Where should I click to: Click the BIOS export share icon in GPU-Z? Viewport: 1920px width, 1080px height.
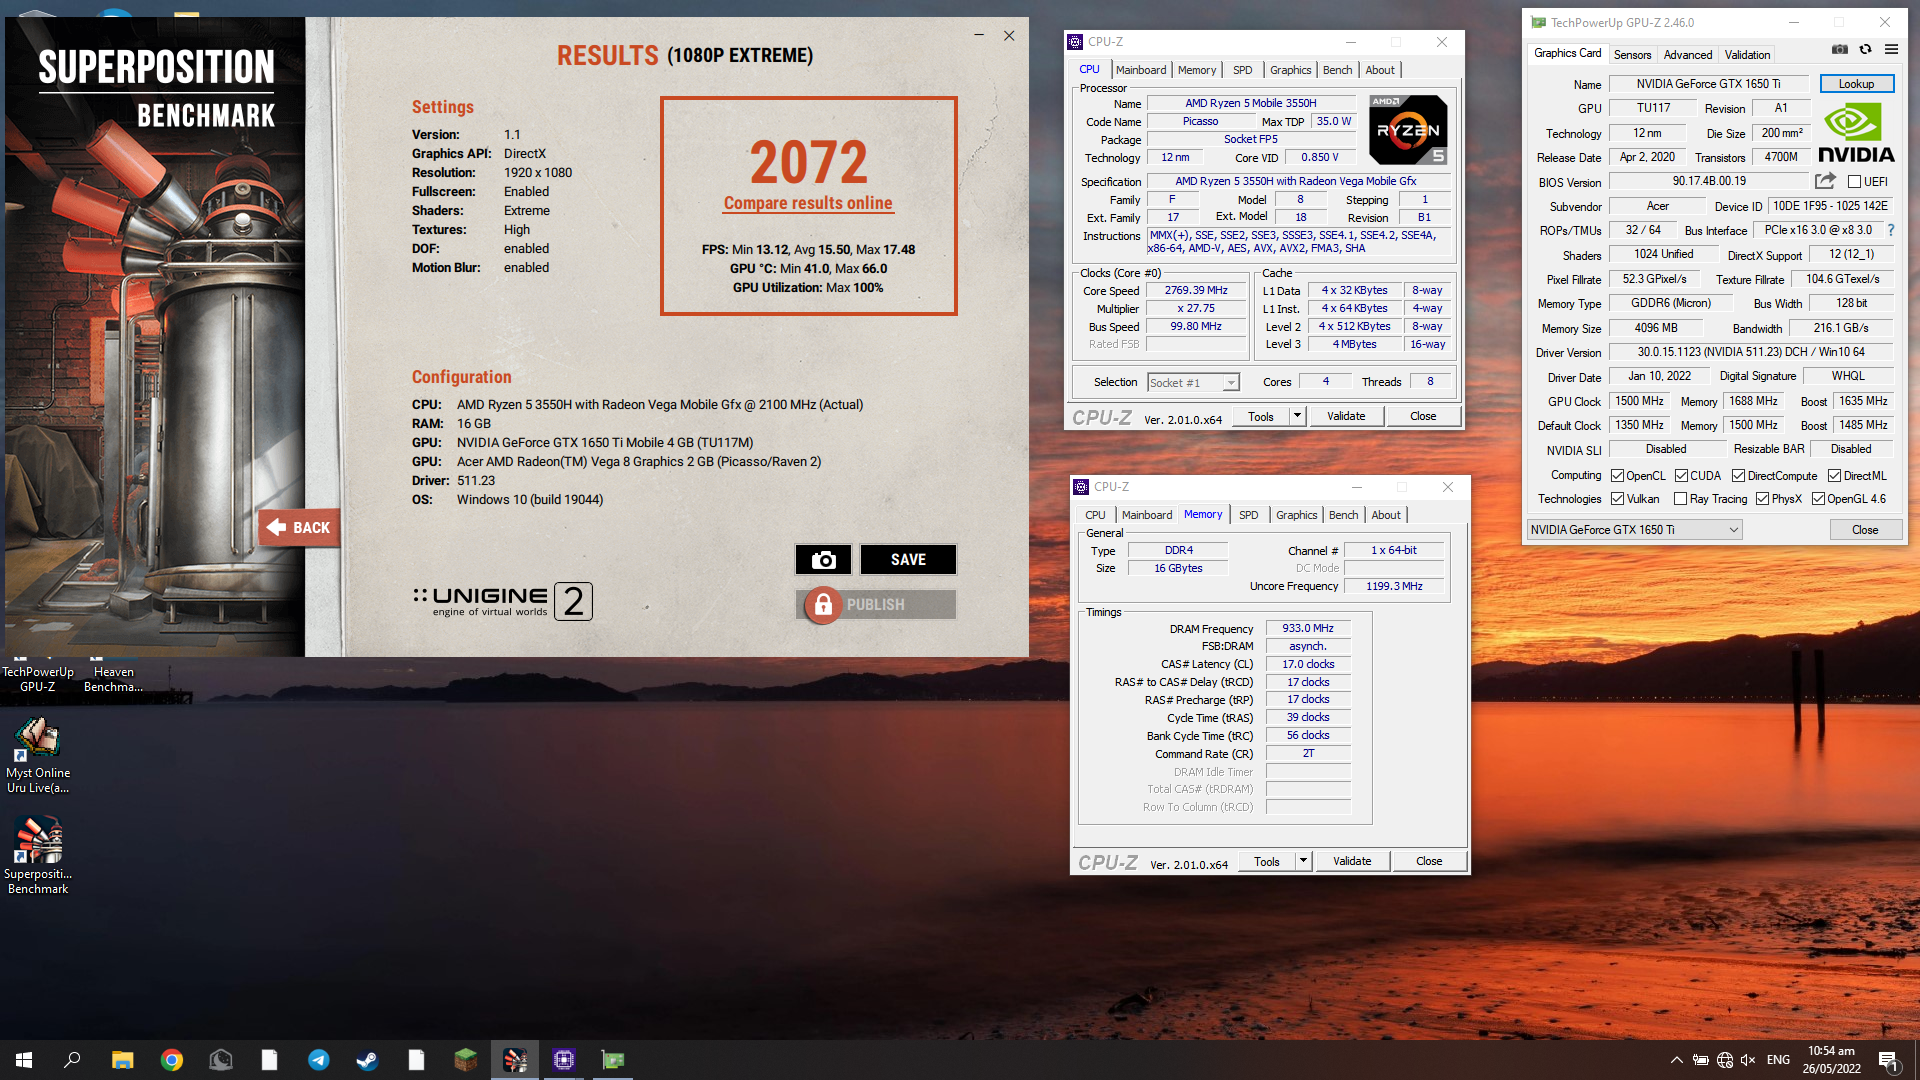click(1825, 181)
